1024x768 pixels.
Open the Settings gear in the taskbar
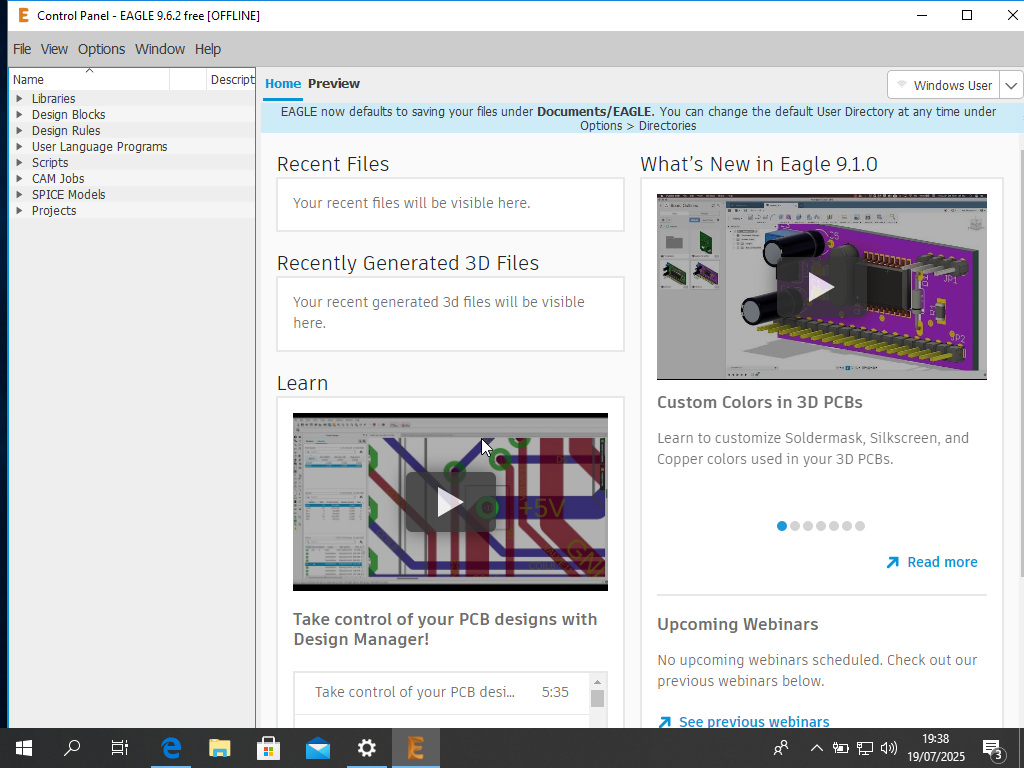click(366, 748)
